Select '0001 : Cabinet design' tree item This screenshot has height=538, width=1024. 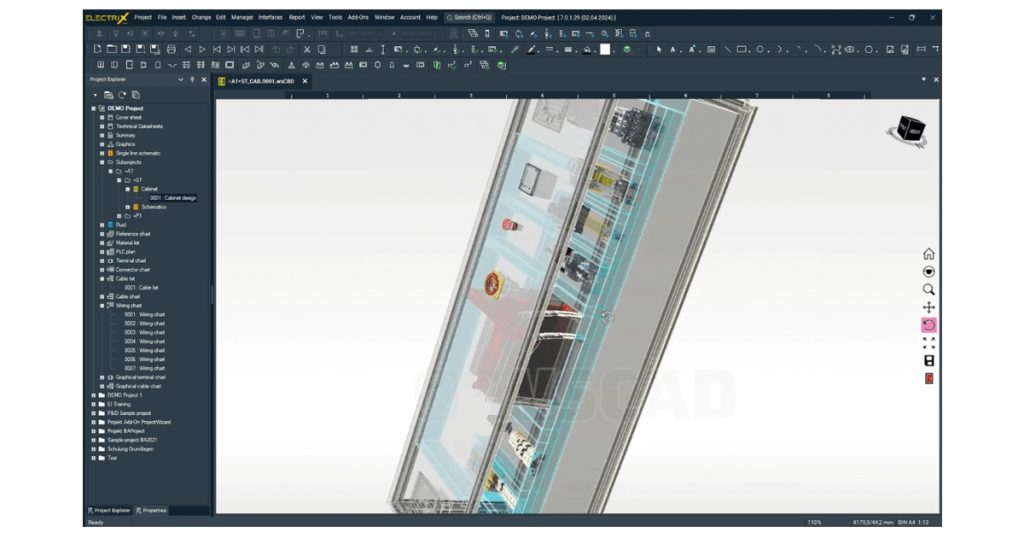coord(172,198)
